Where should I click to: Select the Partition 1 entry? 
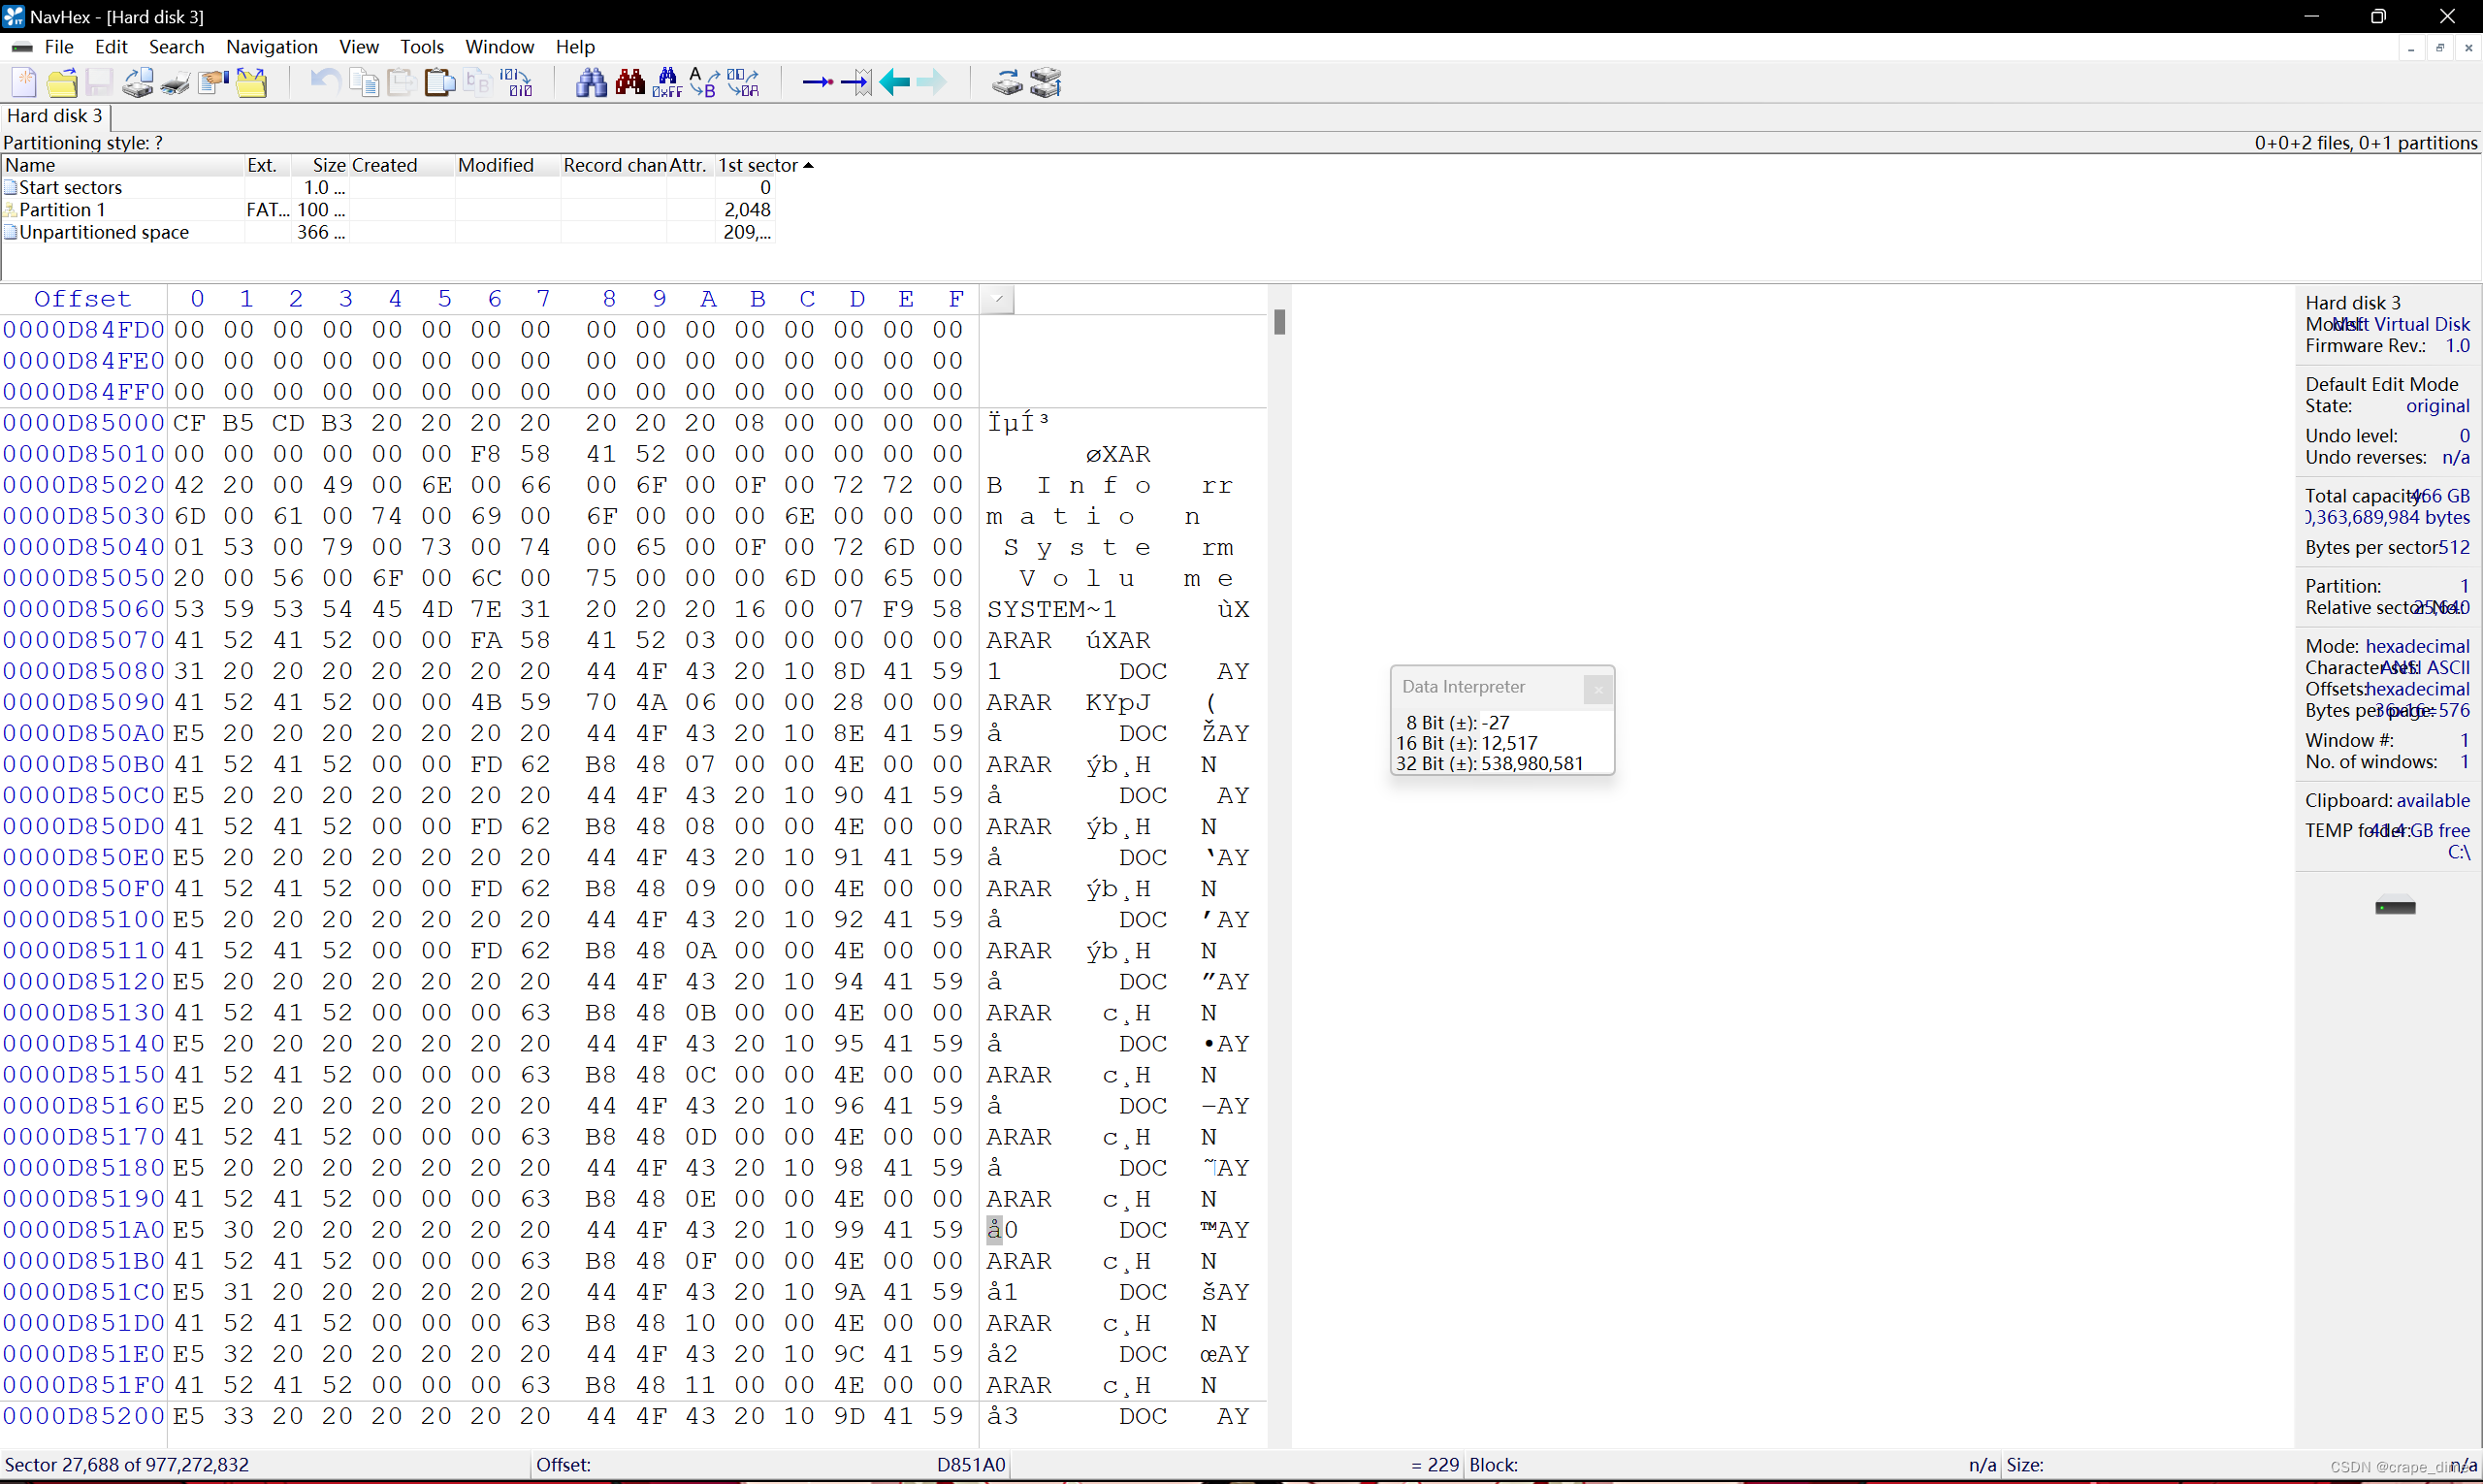pyautogui.click(x=61, y=209)
